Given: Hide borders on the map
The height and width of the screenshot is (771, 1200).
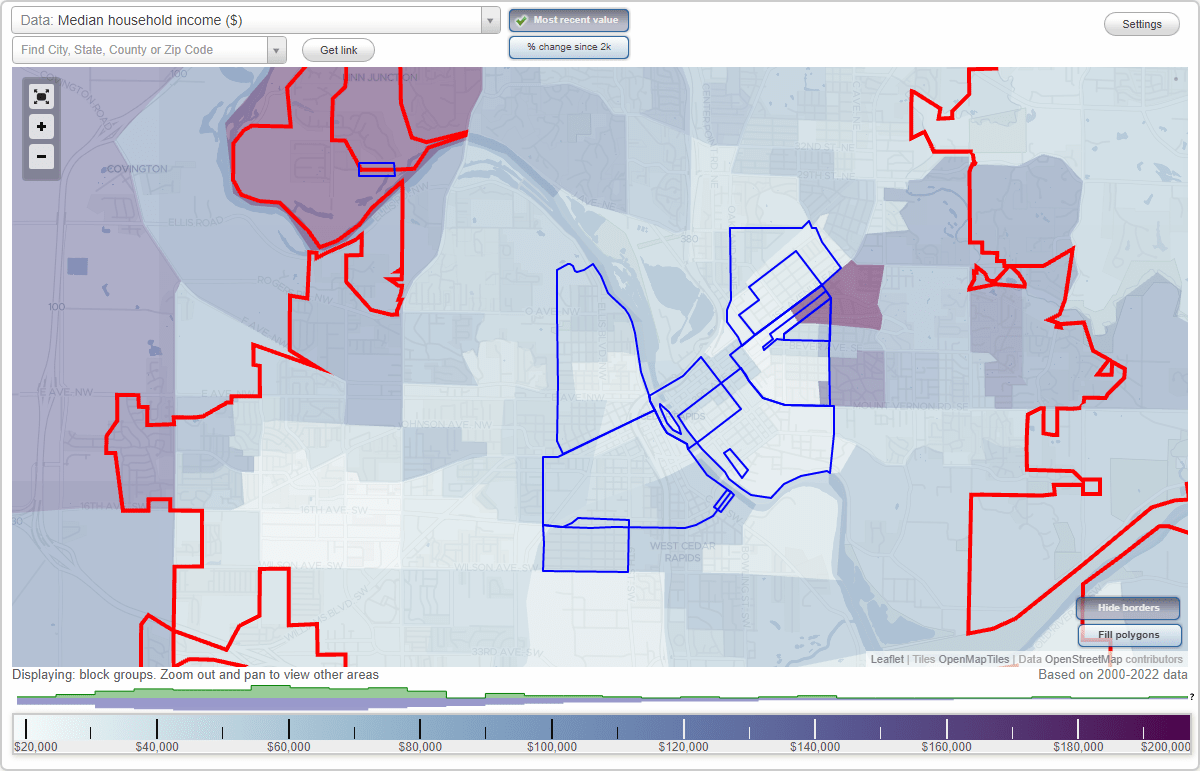Looking at the screenshot, I should coord(1128,607).
